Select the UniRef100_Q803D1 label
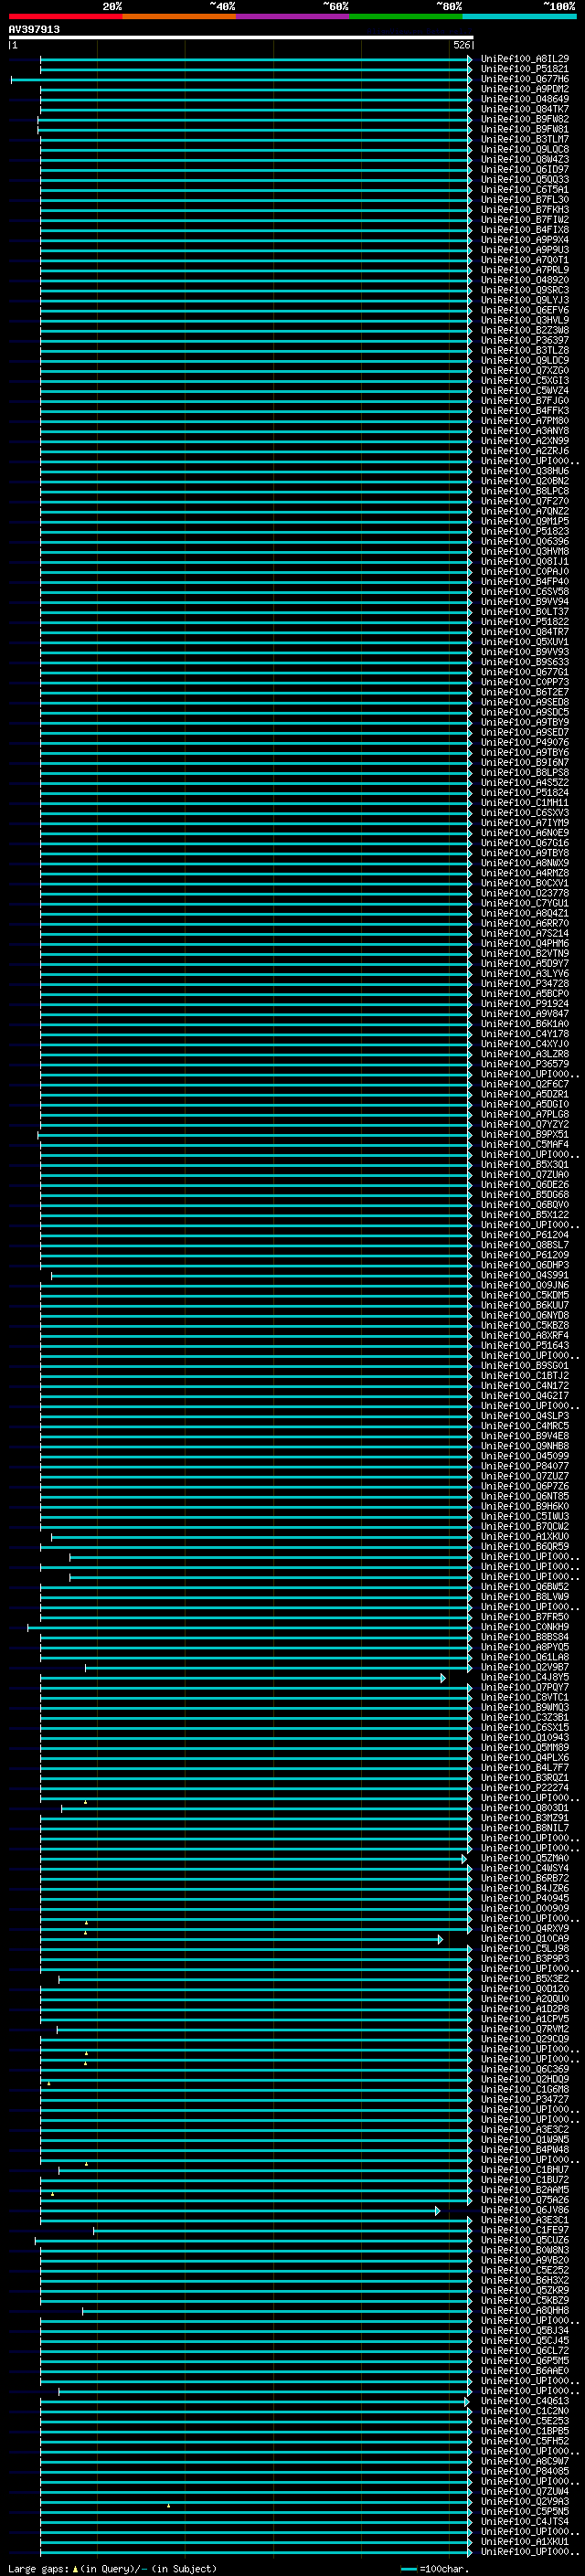The image size is (585, 2576). [525, 1807]
